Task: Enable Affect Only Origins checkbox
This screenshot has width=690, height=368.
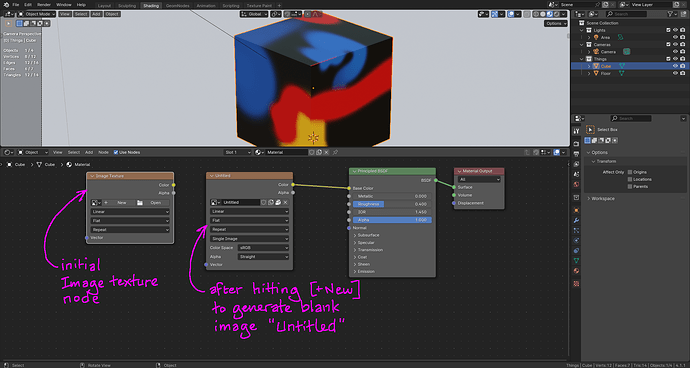Action: [x=630, y=172]
